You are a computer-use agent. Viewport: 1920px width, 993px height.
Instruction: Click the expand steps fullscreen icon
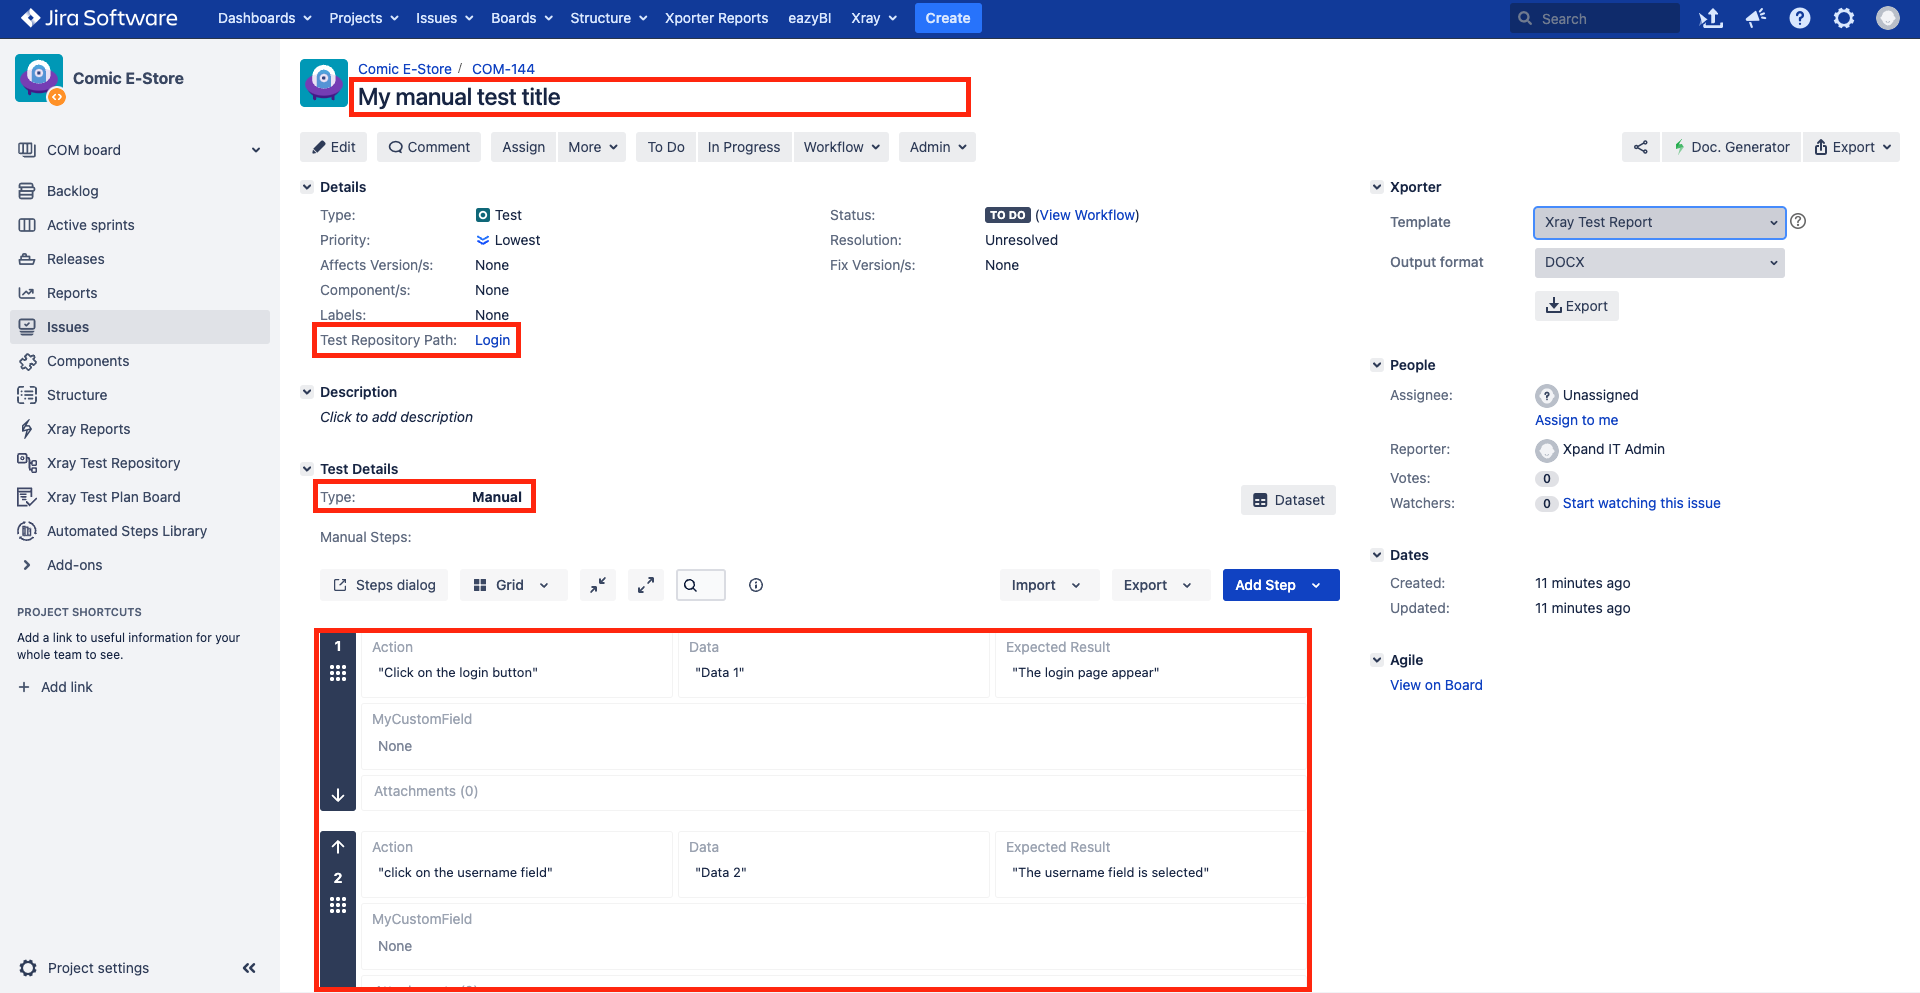pos(646,585)
